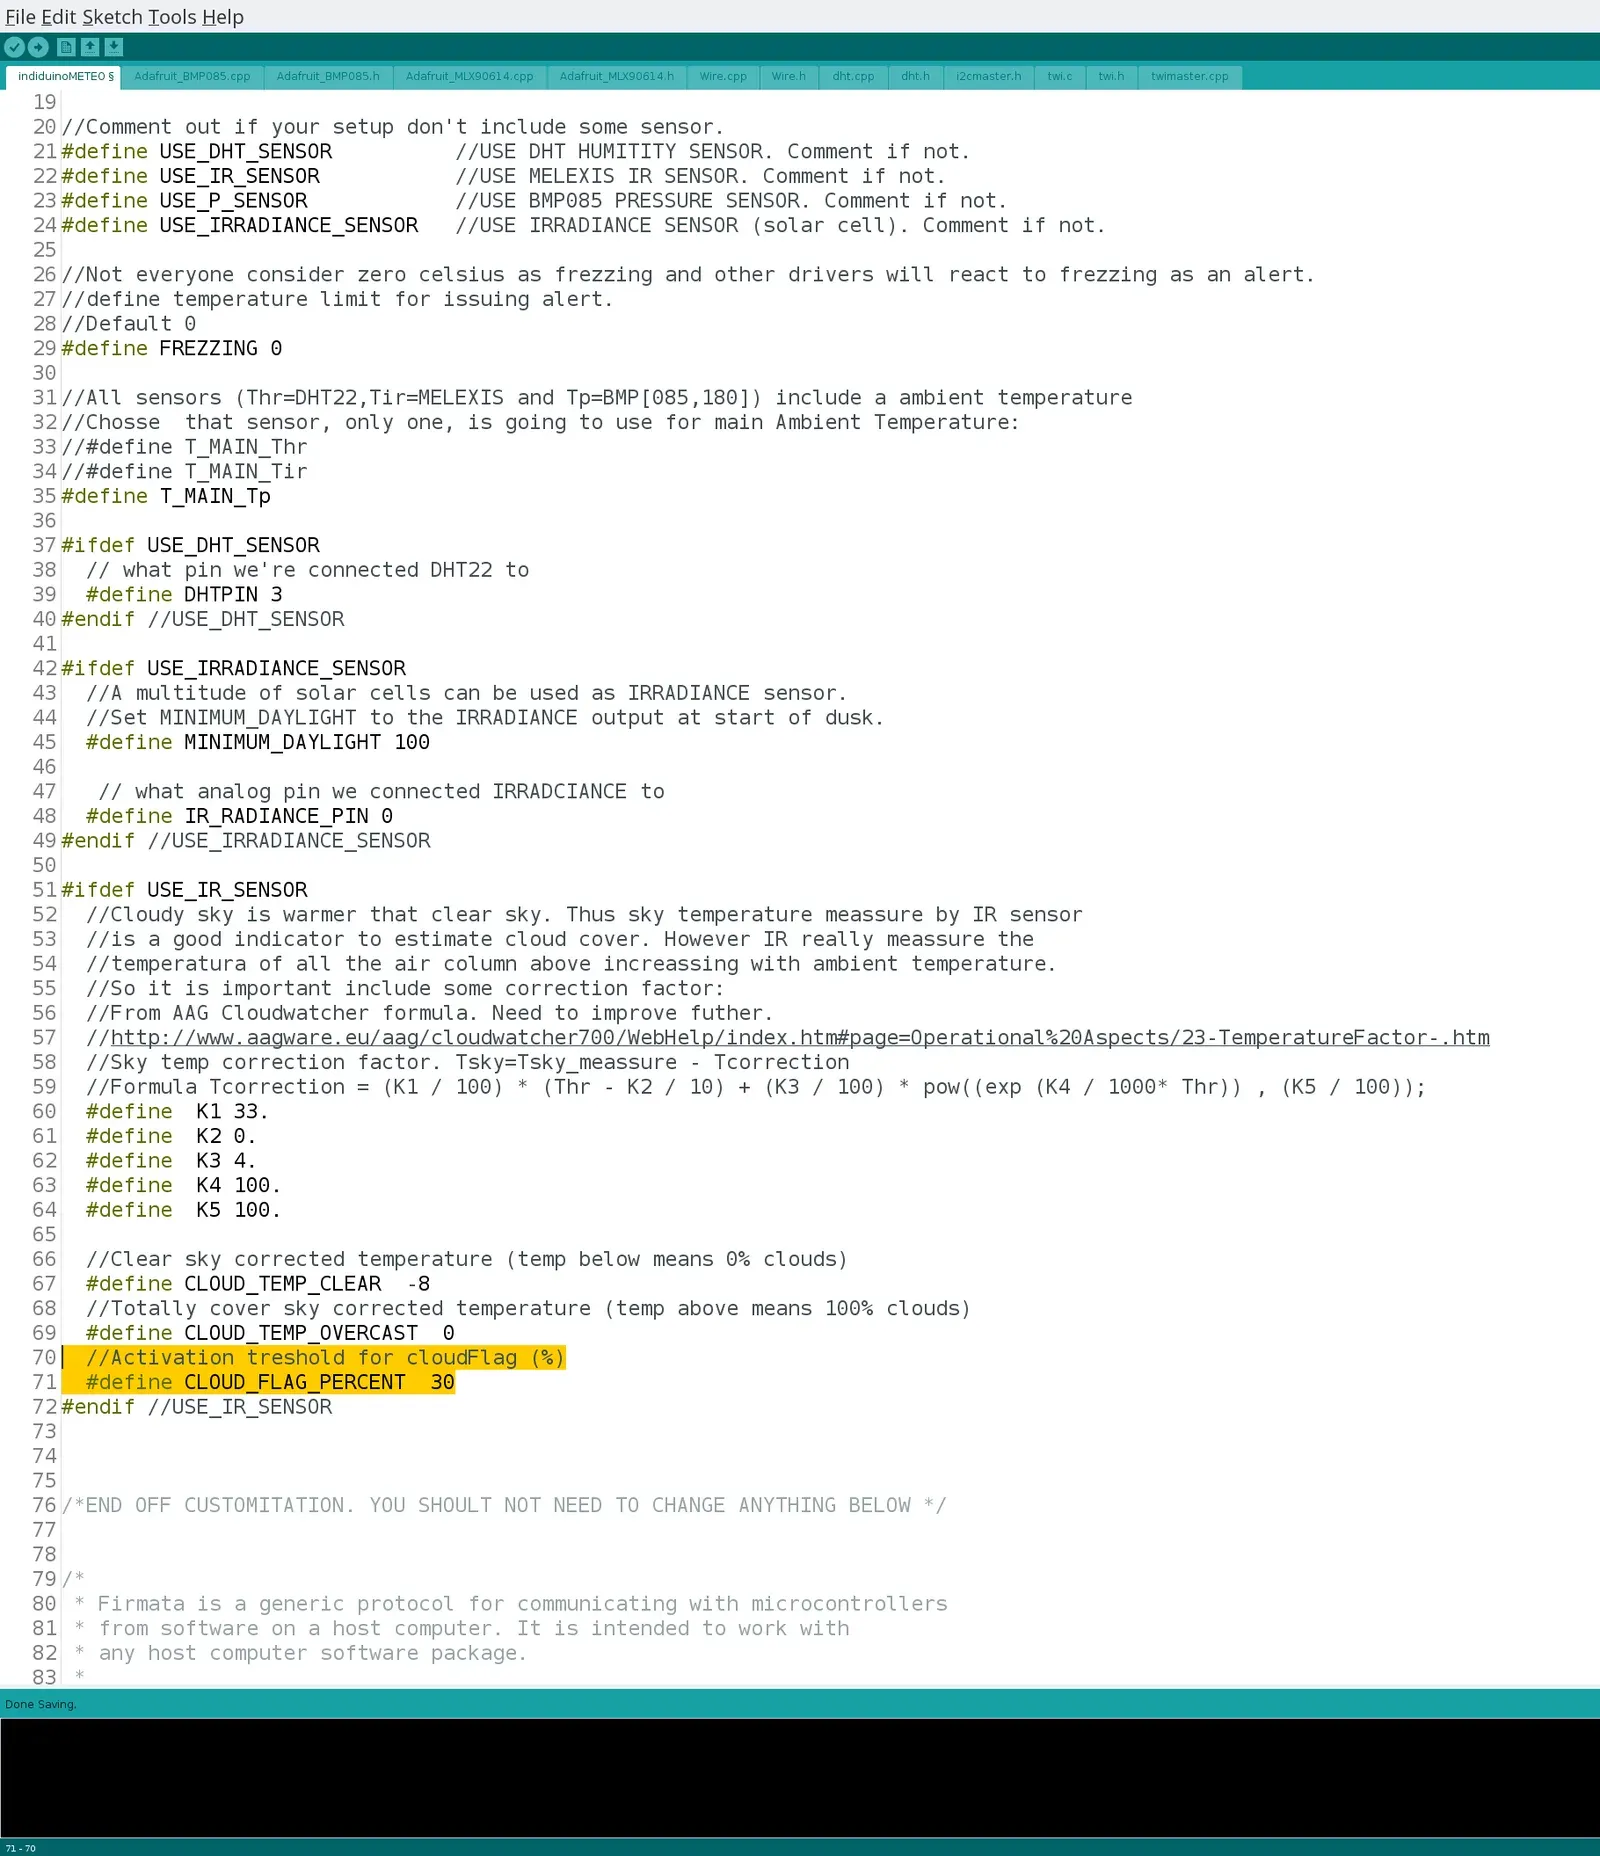Image resolution: width=1600 pixels, height=1856 pixels.
Task: Click the Verify sketch checkmark icon
Action: point(14,47)
